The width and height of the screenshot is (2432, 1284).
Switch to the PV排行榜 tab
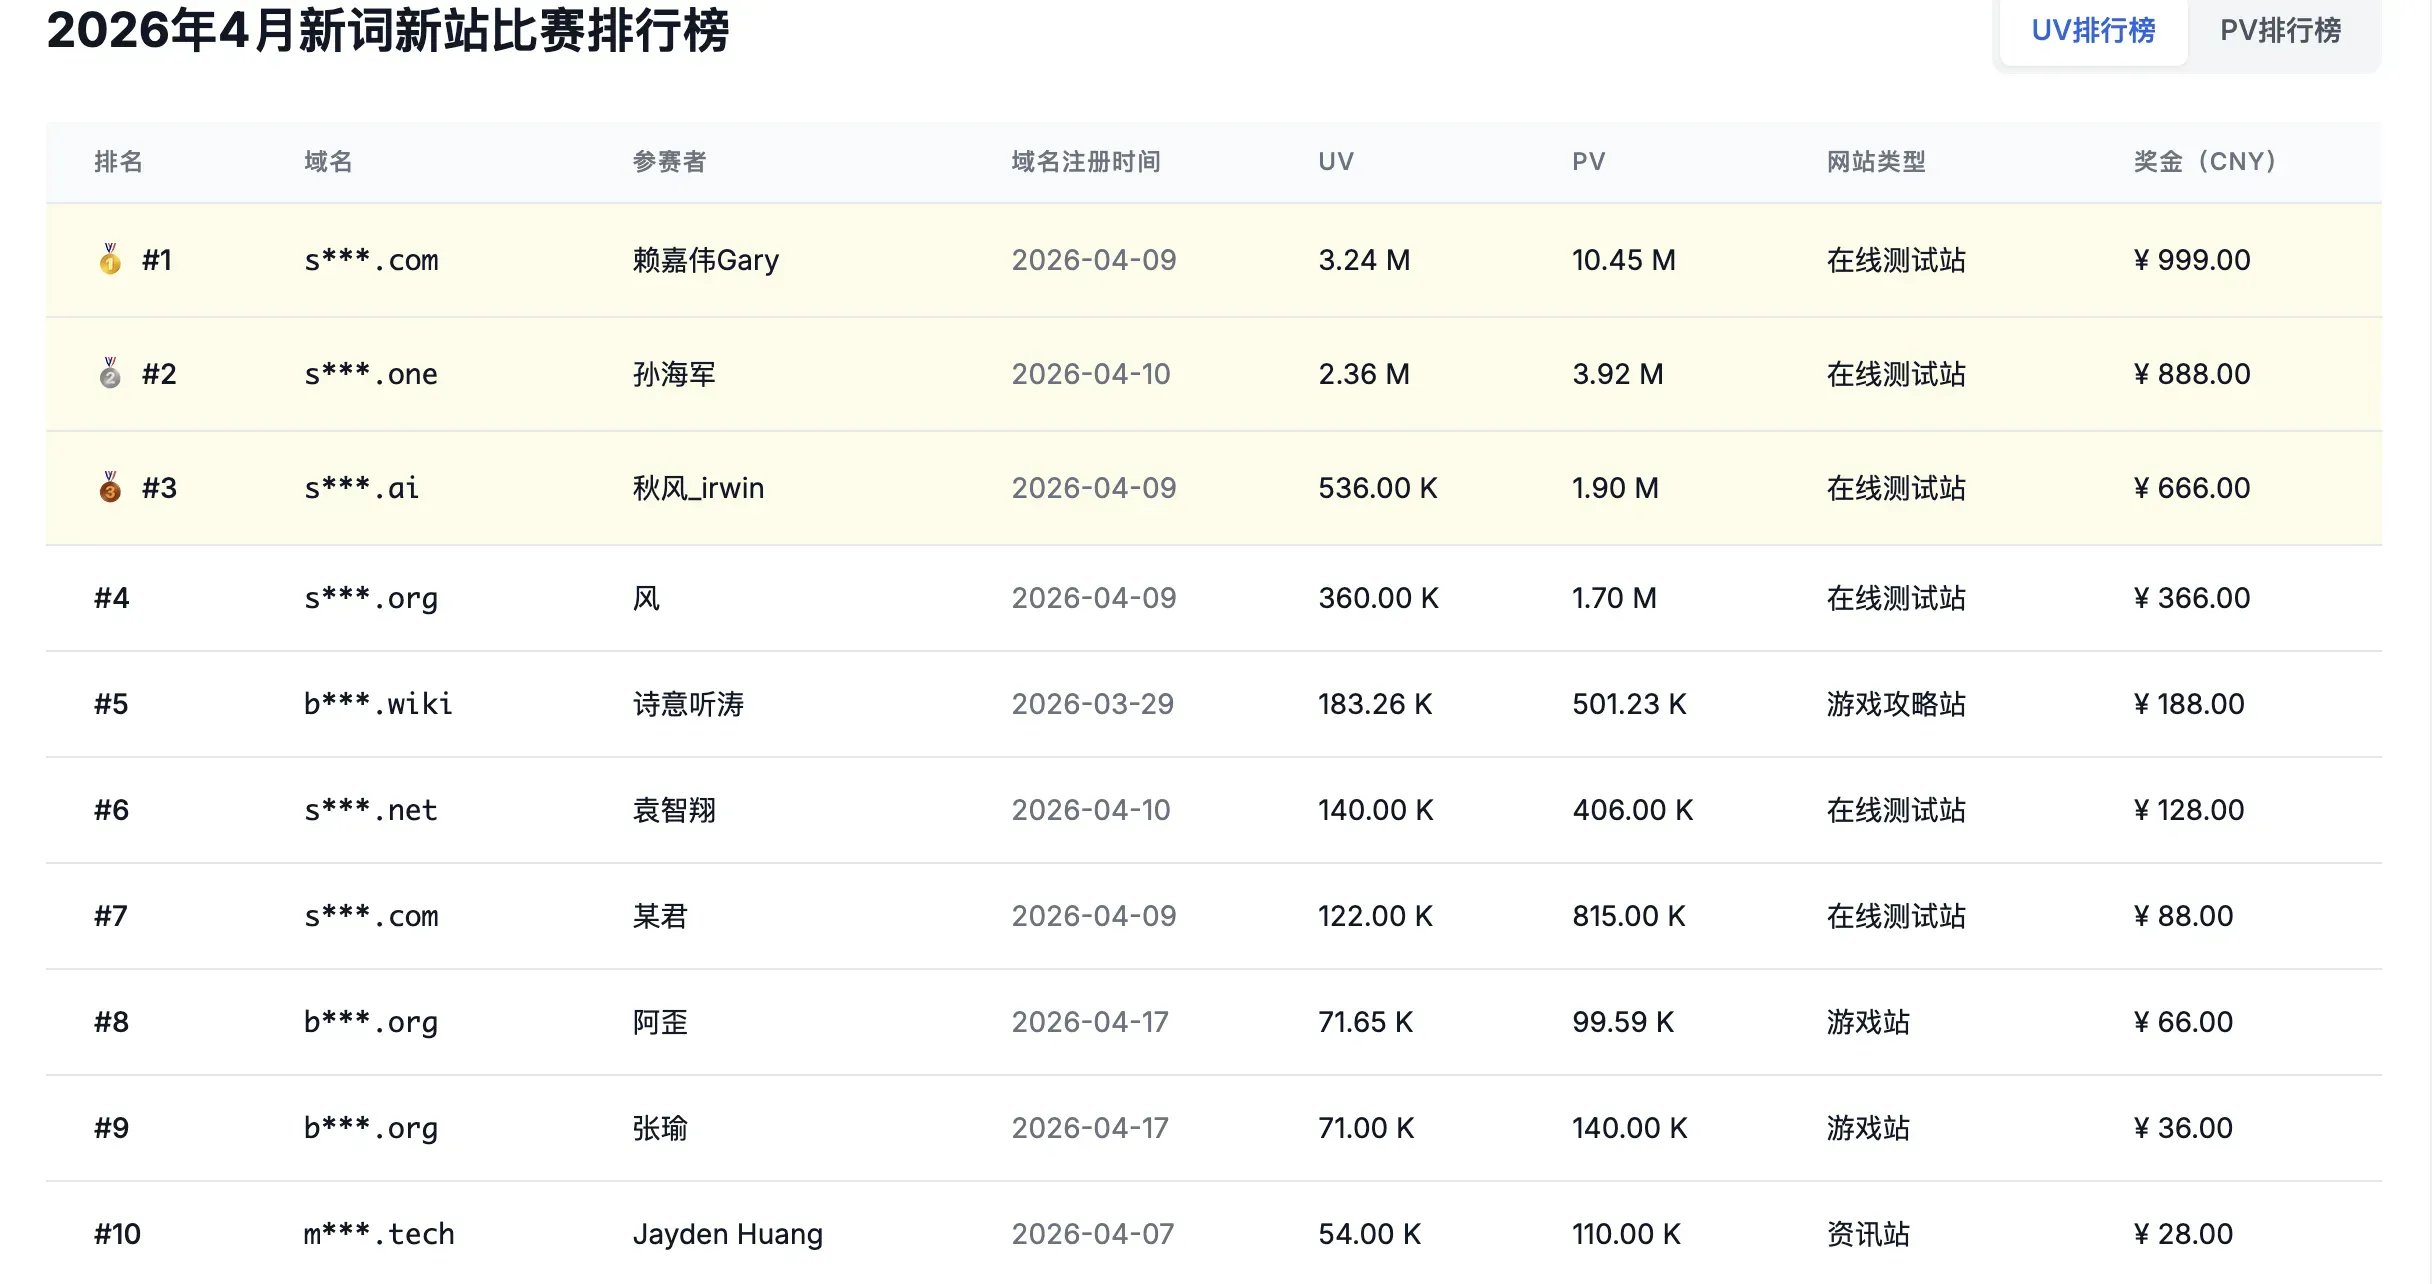coord(2281,31)
